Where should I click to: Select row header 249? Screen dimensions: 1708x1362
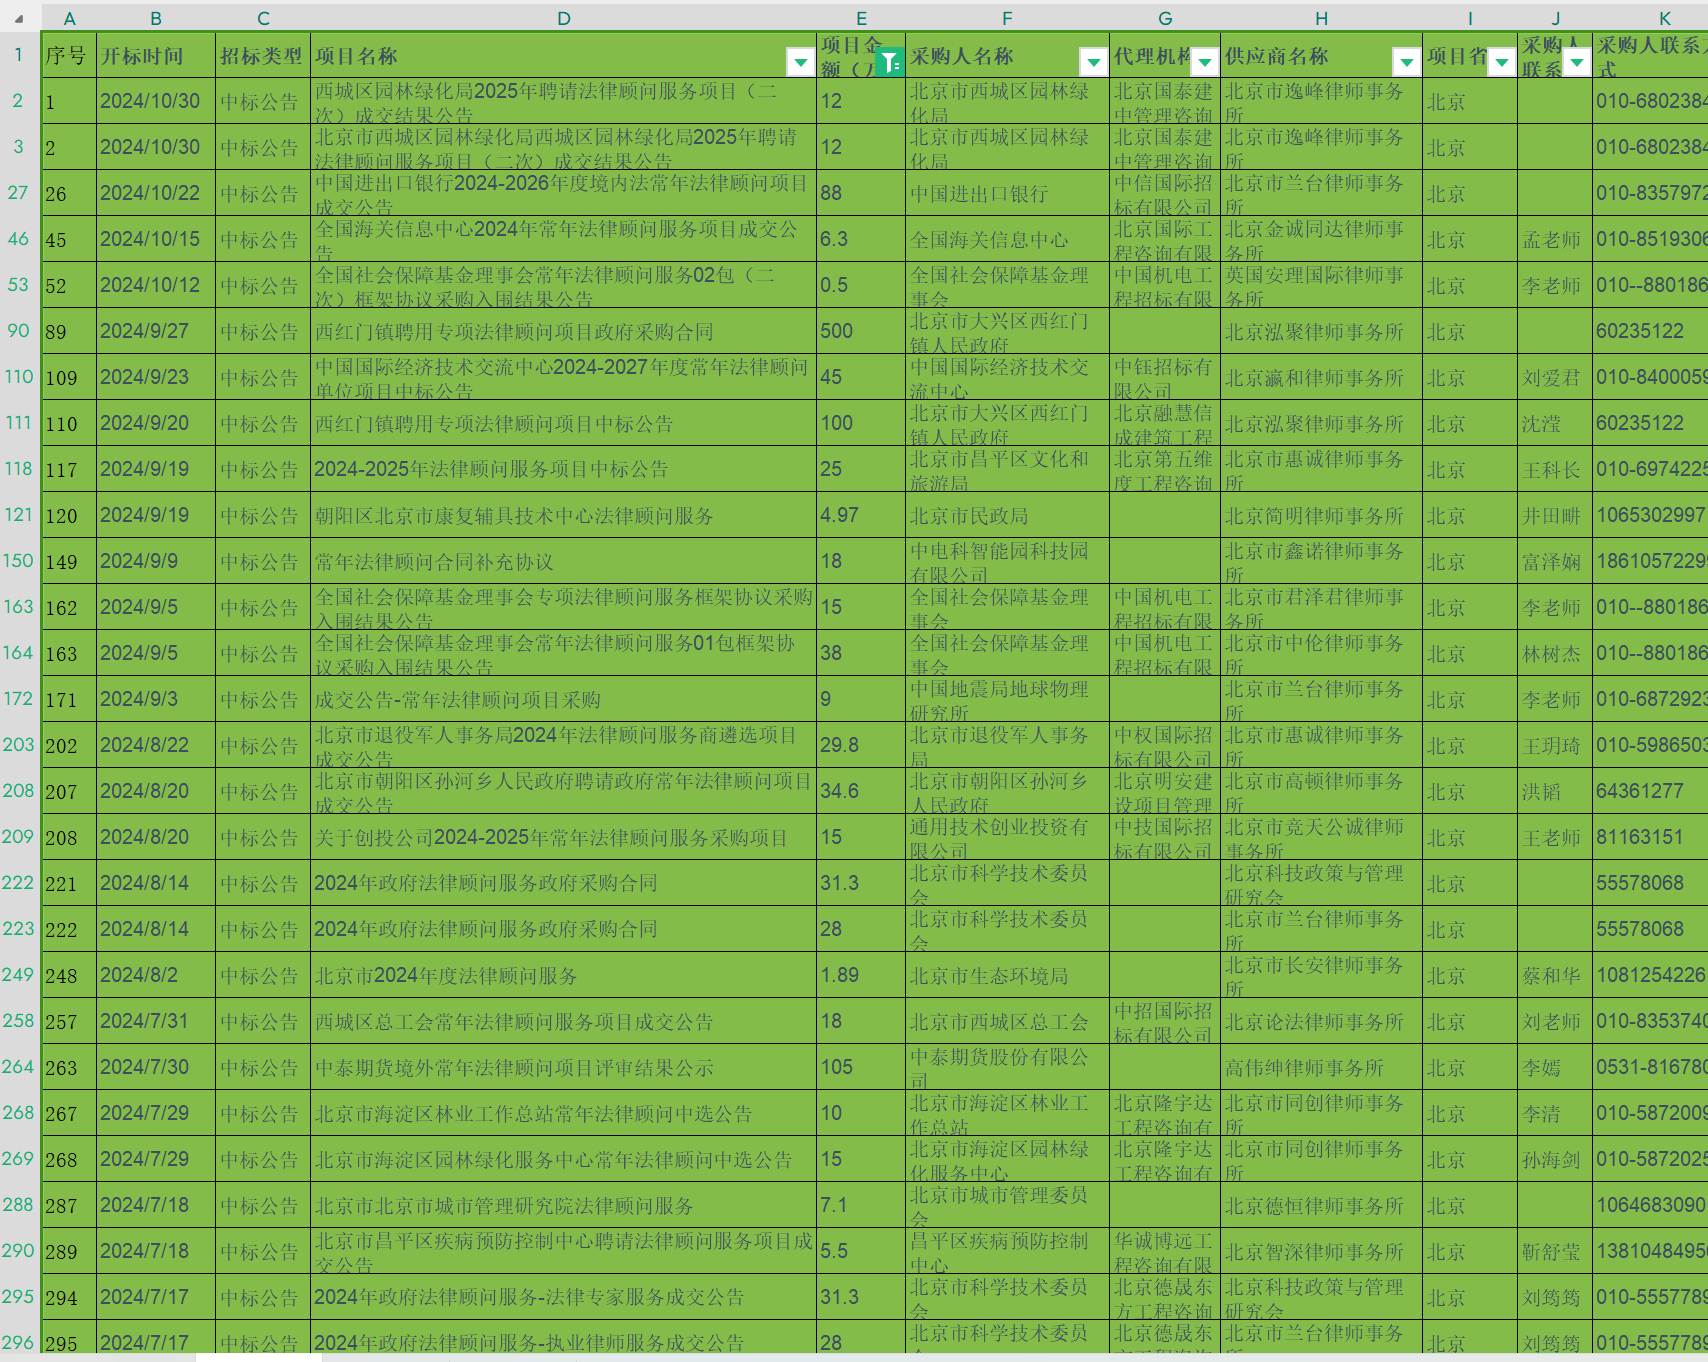pyautogui.click(x=19, y=975)
